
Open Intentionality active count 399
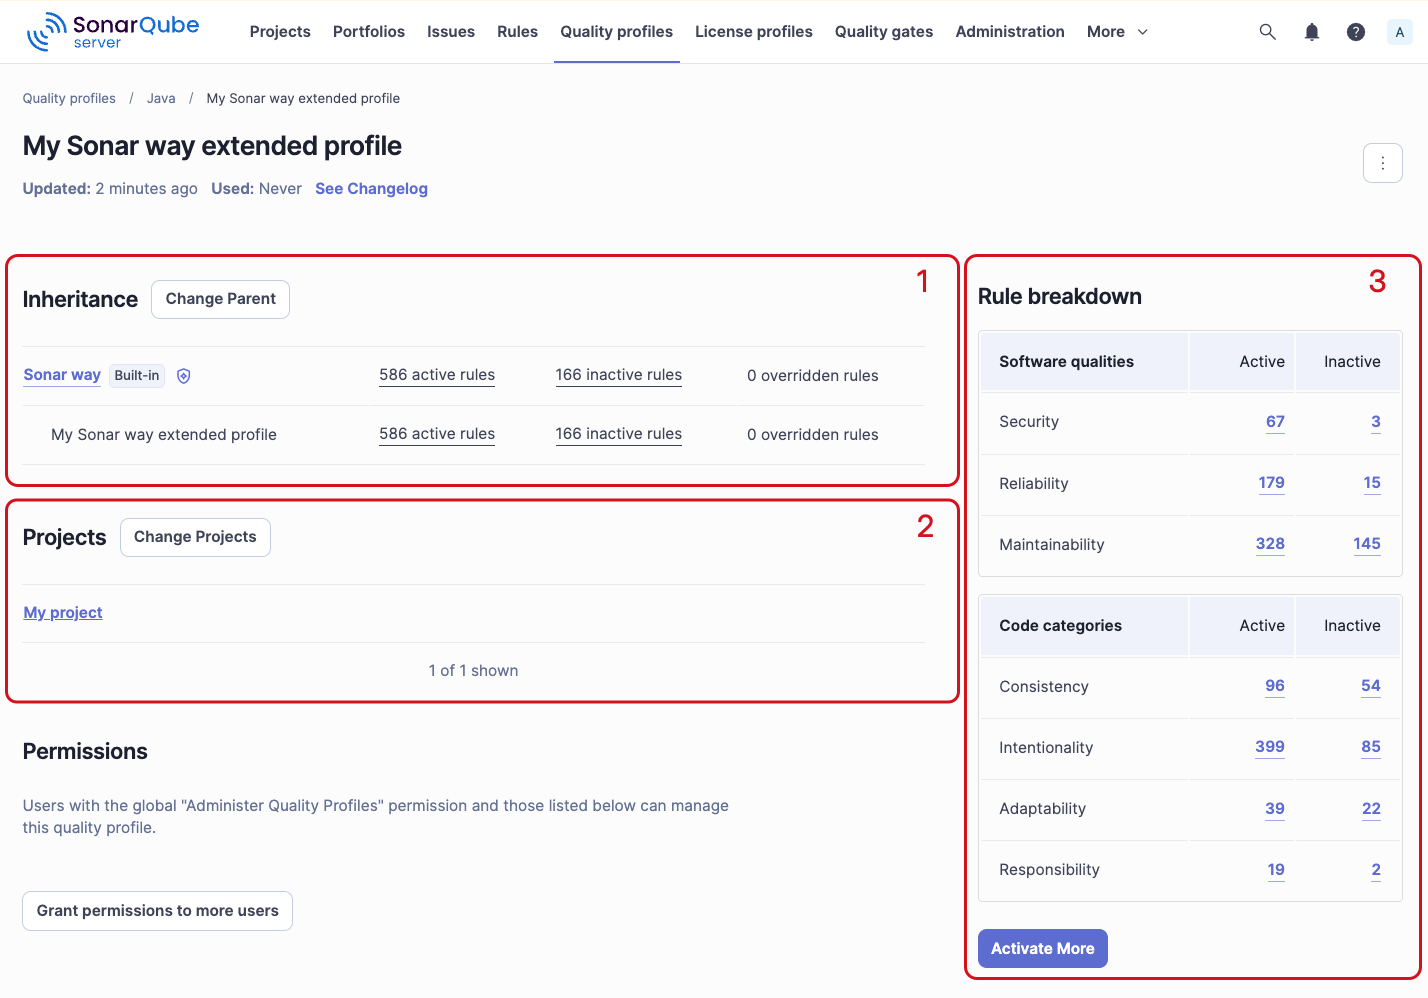point(1270,747)
